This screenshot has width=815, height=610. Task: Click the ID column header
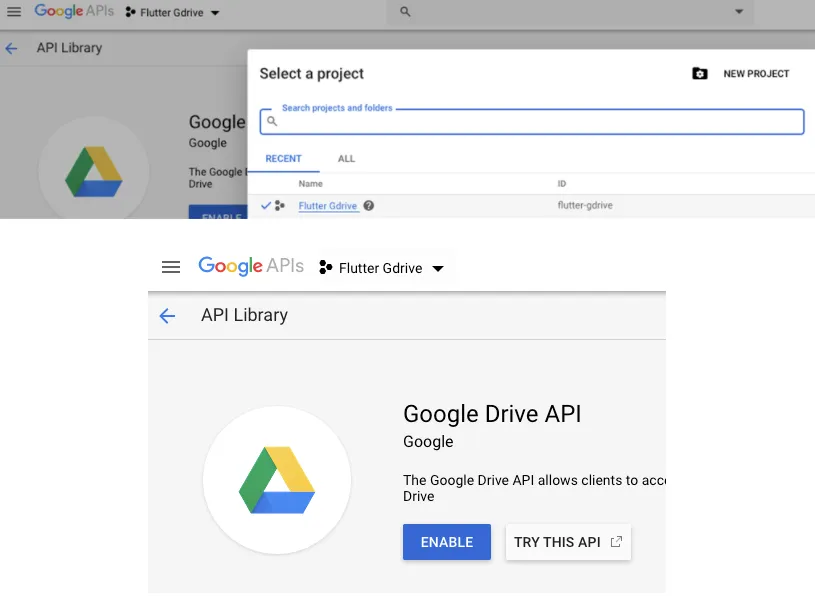coord(561,183)
